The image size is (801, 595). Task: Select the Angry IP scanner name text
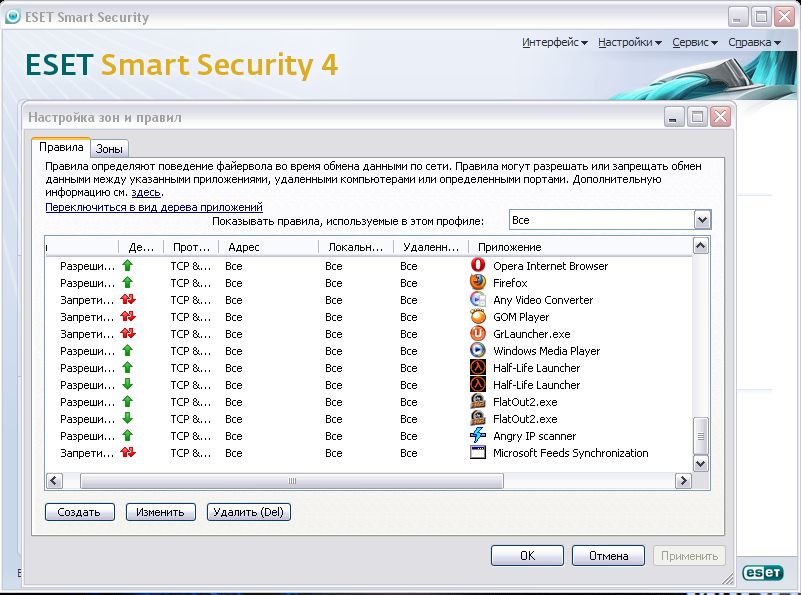[534, 436]
